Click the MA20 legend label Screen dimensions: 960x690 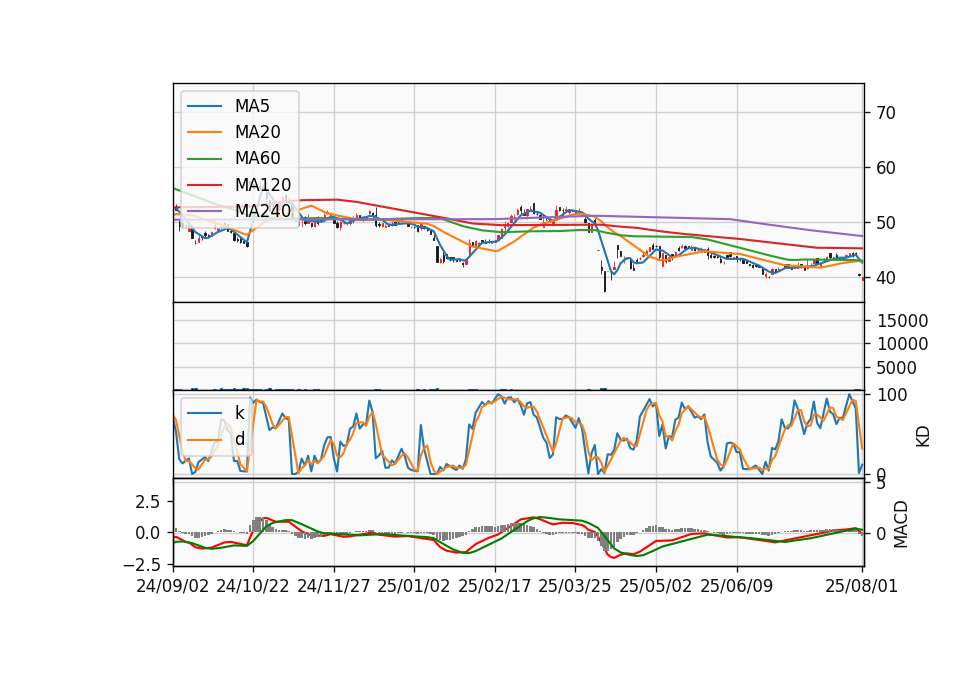tap(257, 132)
